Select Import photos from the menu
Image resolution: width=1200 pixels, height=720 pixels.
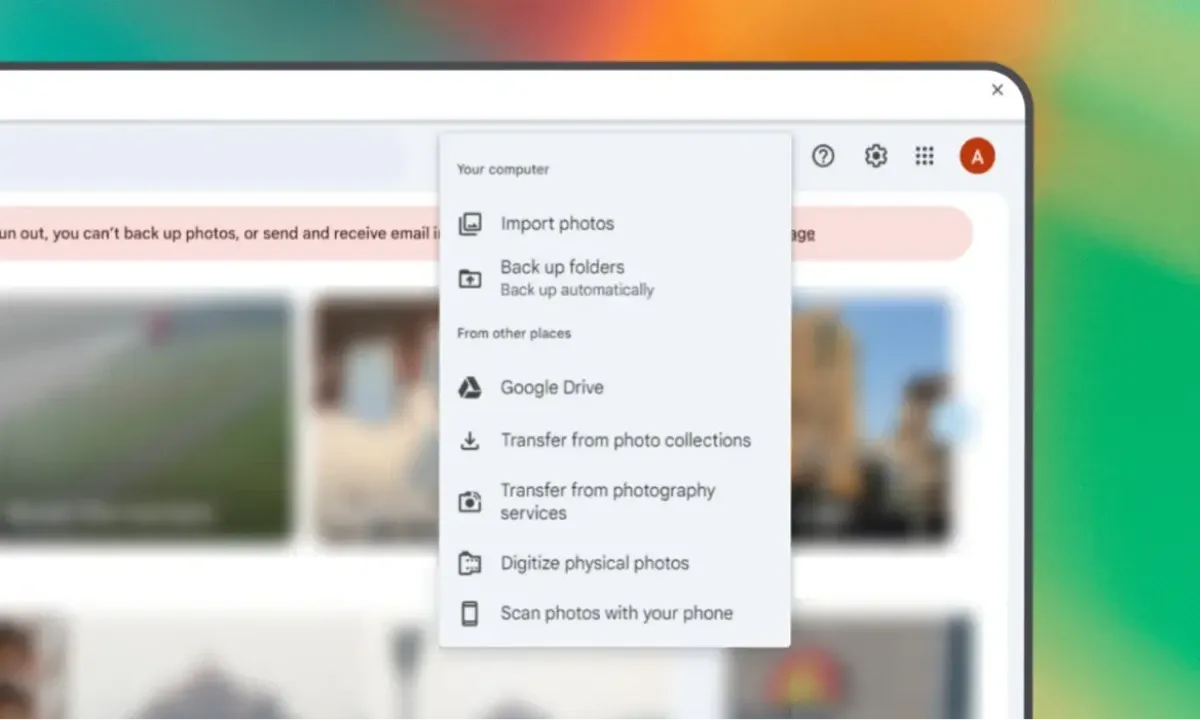(x=557, y=224)
